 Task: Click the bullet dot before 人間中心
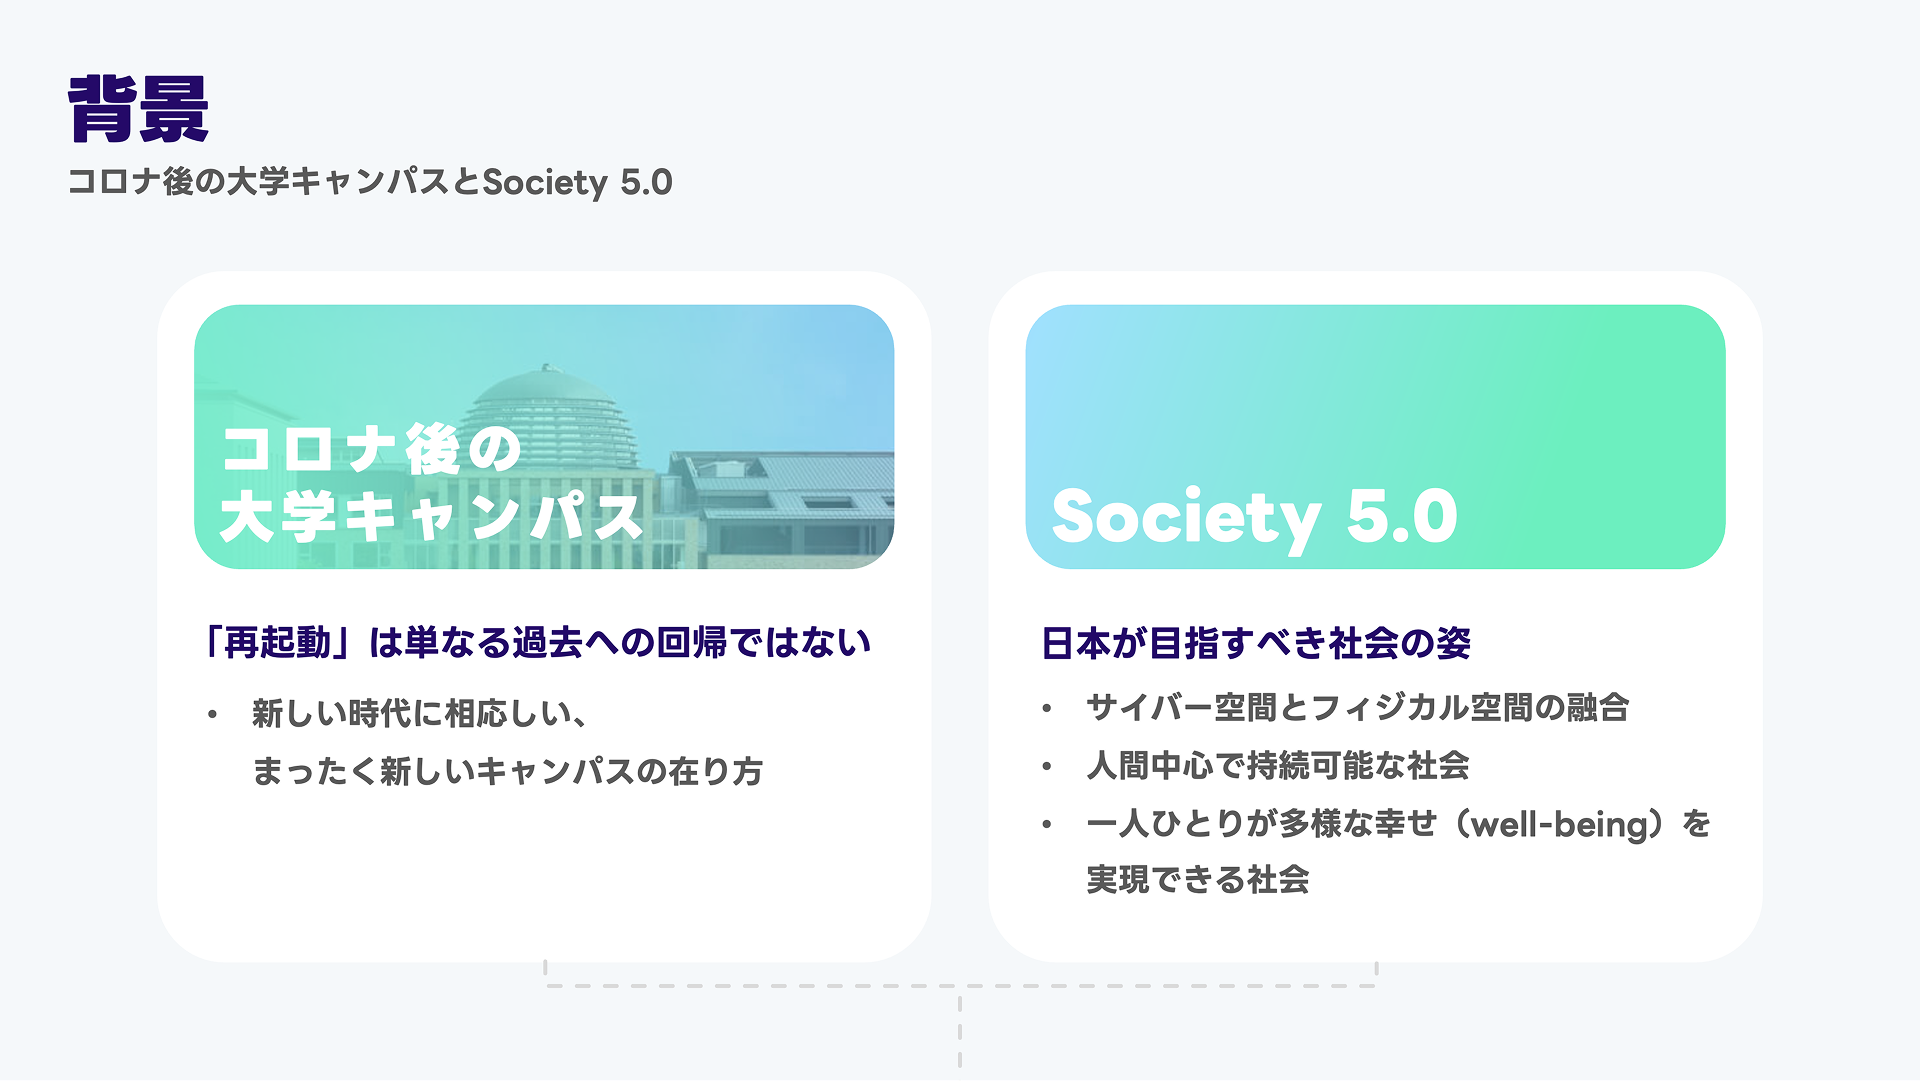point(1047,767)
